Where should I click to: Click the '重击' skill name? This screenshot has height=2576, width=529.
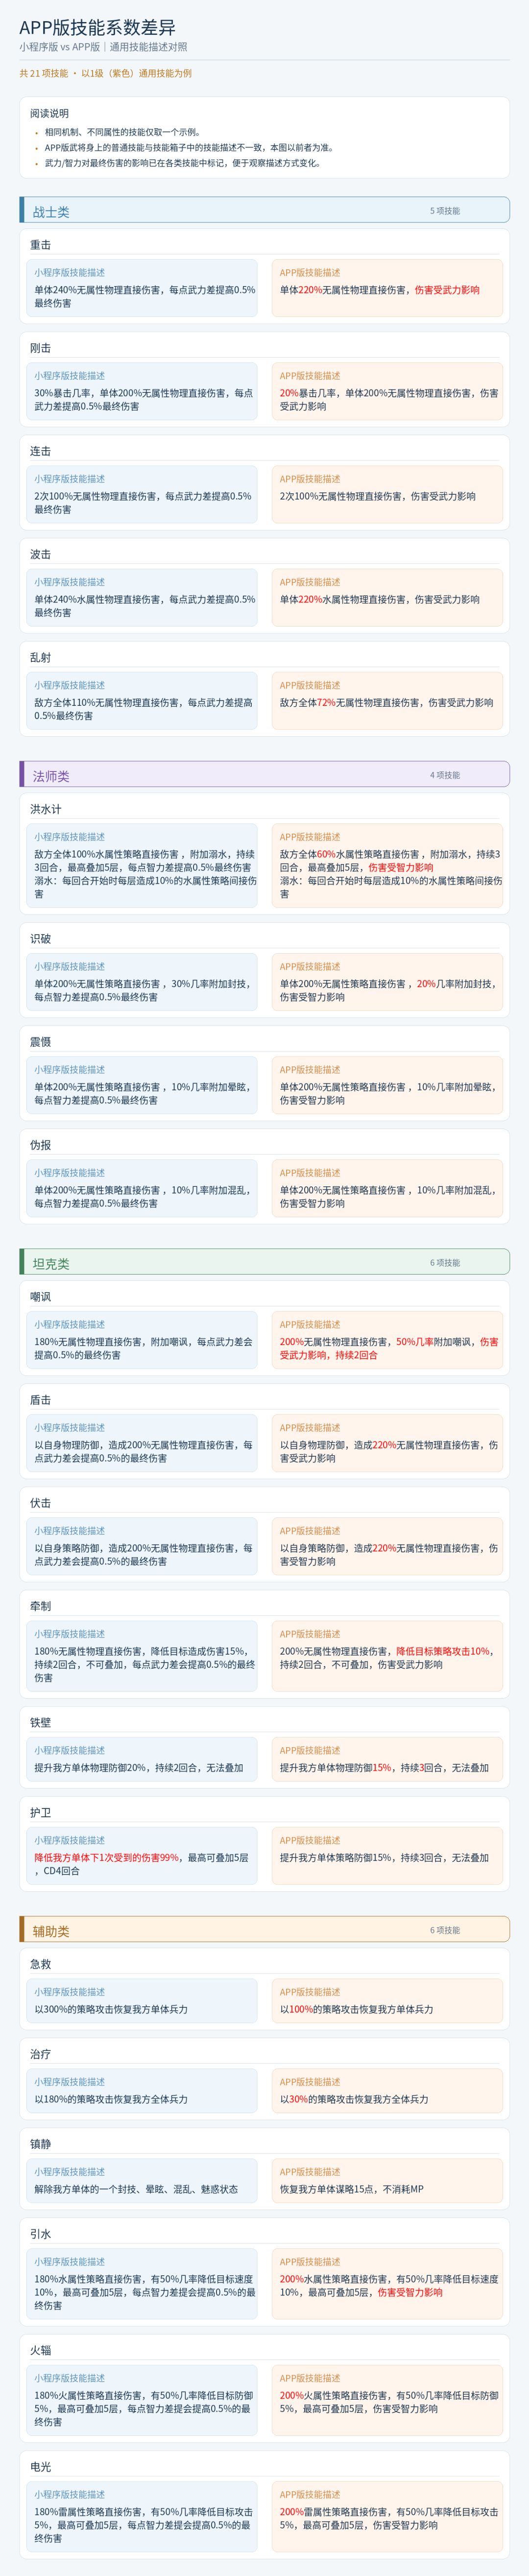(x=40, y=245)
